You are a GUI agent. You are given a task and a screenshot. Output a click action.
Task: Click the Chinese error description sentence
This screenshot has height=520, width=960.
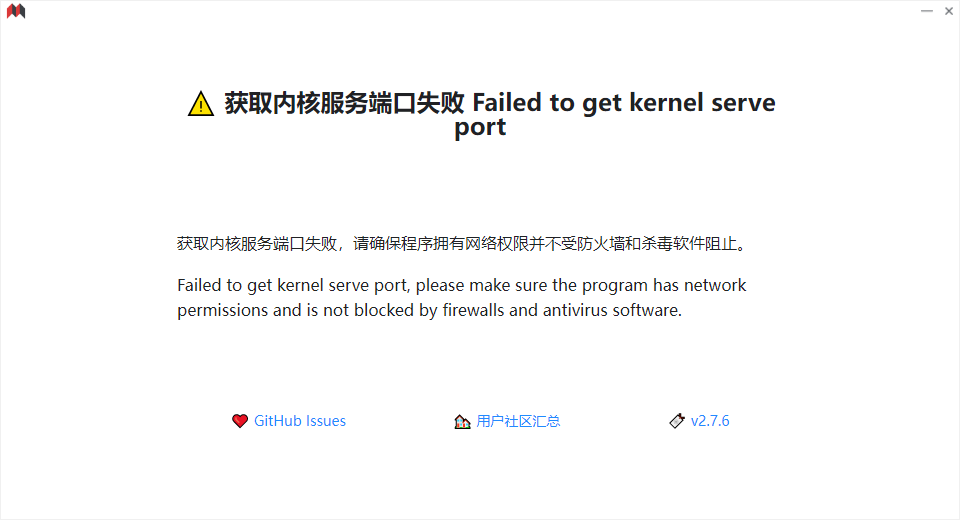point(462,243)
